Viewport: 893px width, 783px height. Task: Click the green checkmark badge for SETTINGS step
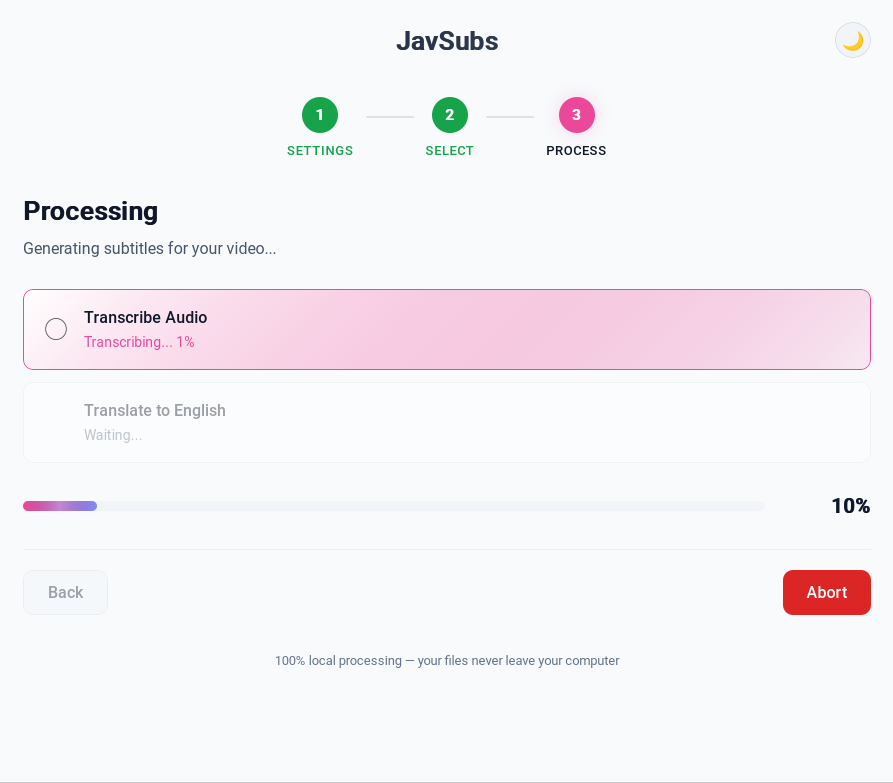pos(320,115)
